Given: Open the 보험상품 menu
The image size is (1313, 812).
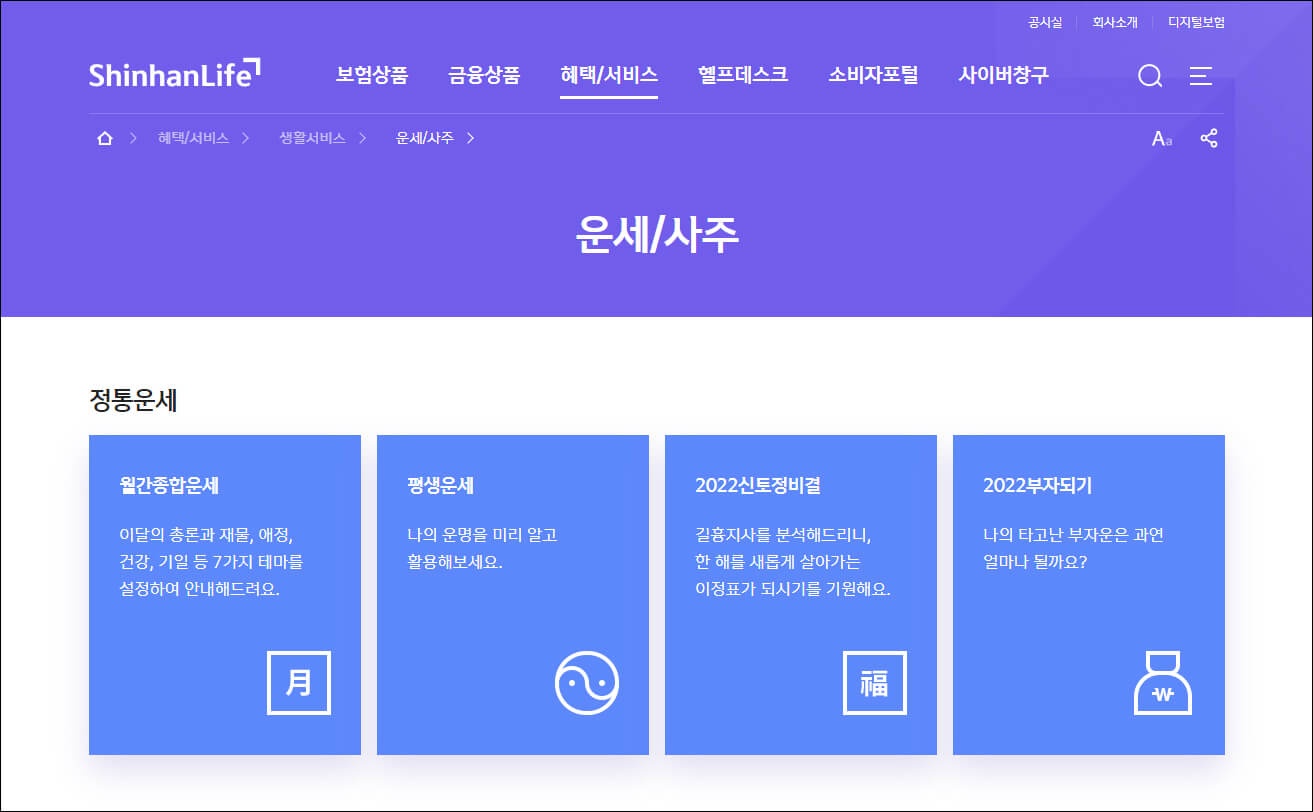Looking at the screenshot, I should (x=372, y=75).
